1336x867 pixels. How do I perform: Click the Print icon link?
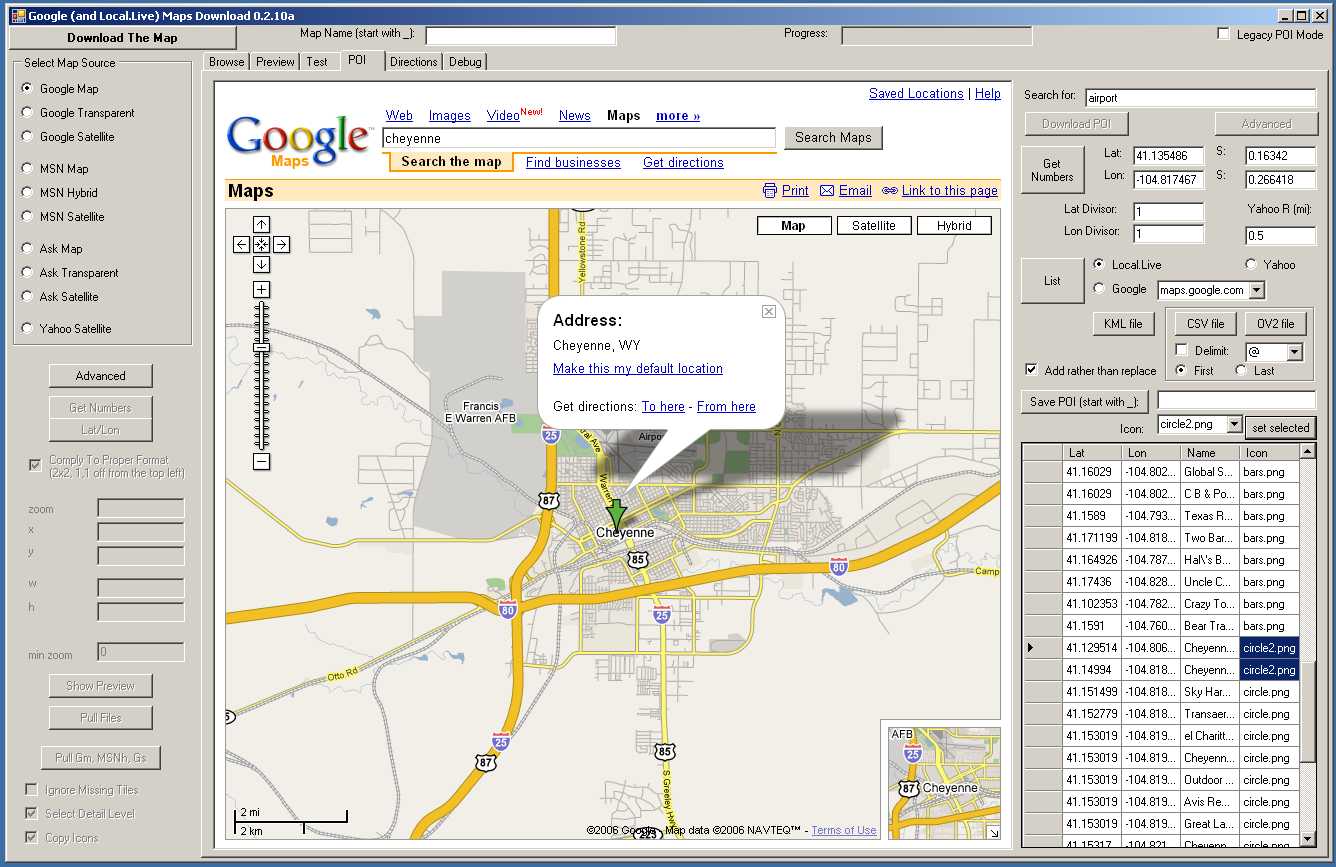(x=769, y=191)
